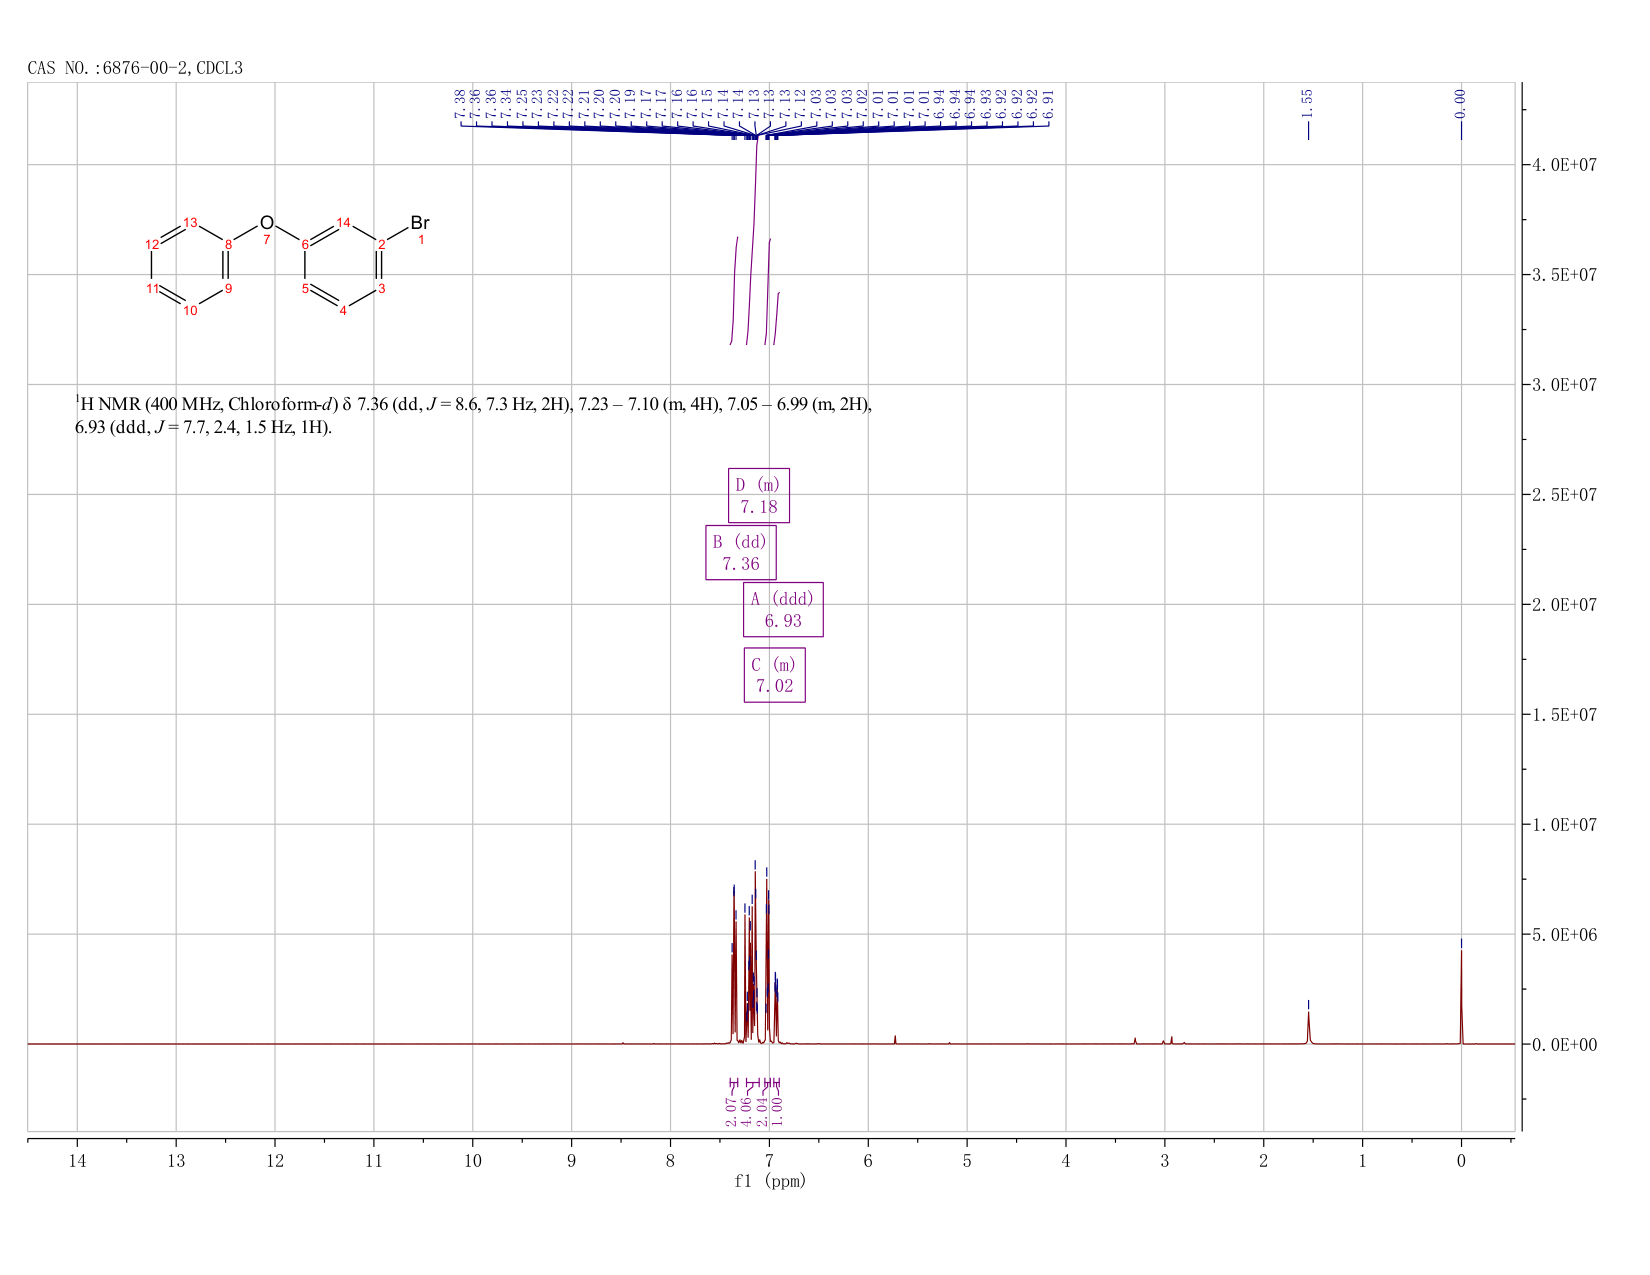Click atom number 4 in the structure
This screenshot has height=1275, width=1650.
point(343,310)
